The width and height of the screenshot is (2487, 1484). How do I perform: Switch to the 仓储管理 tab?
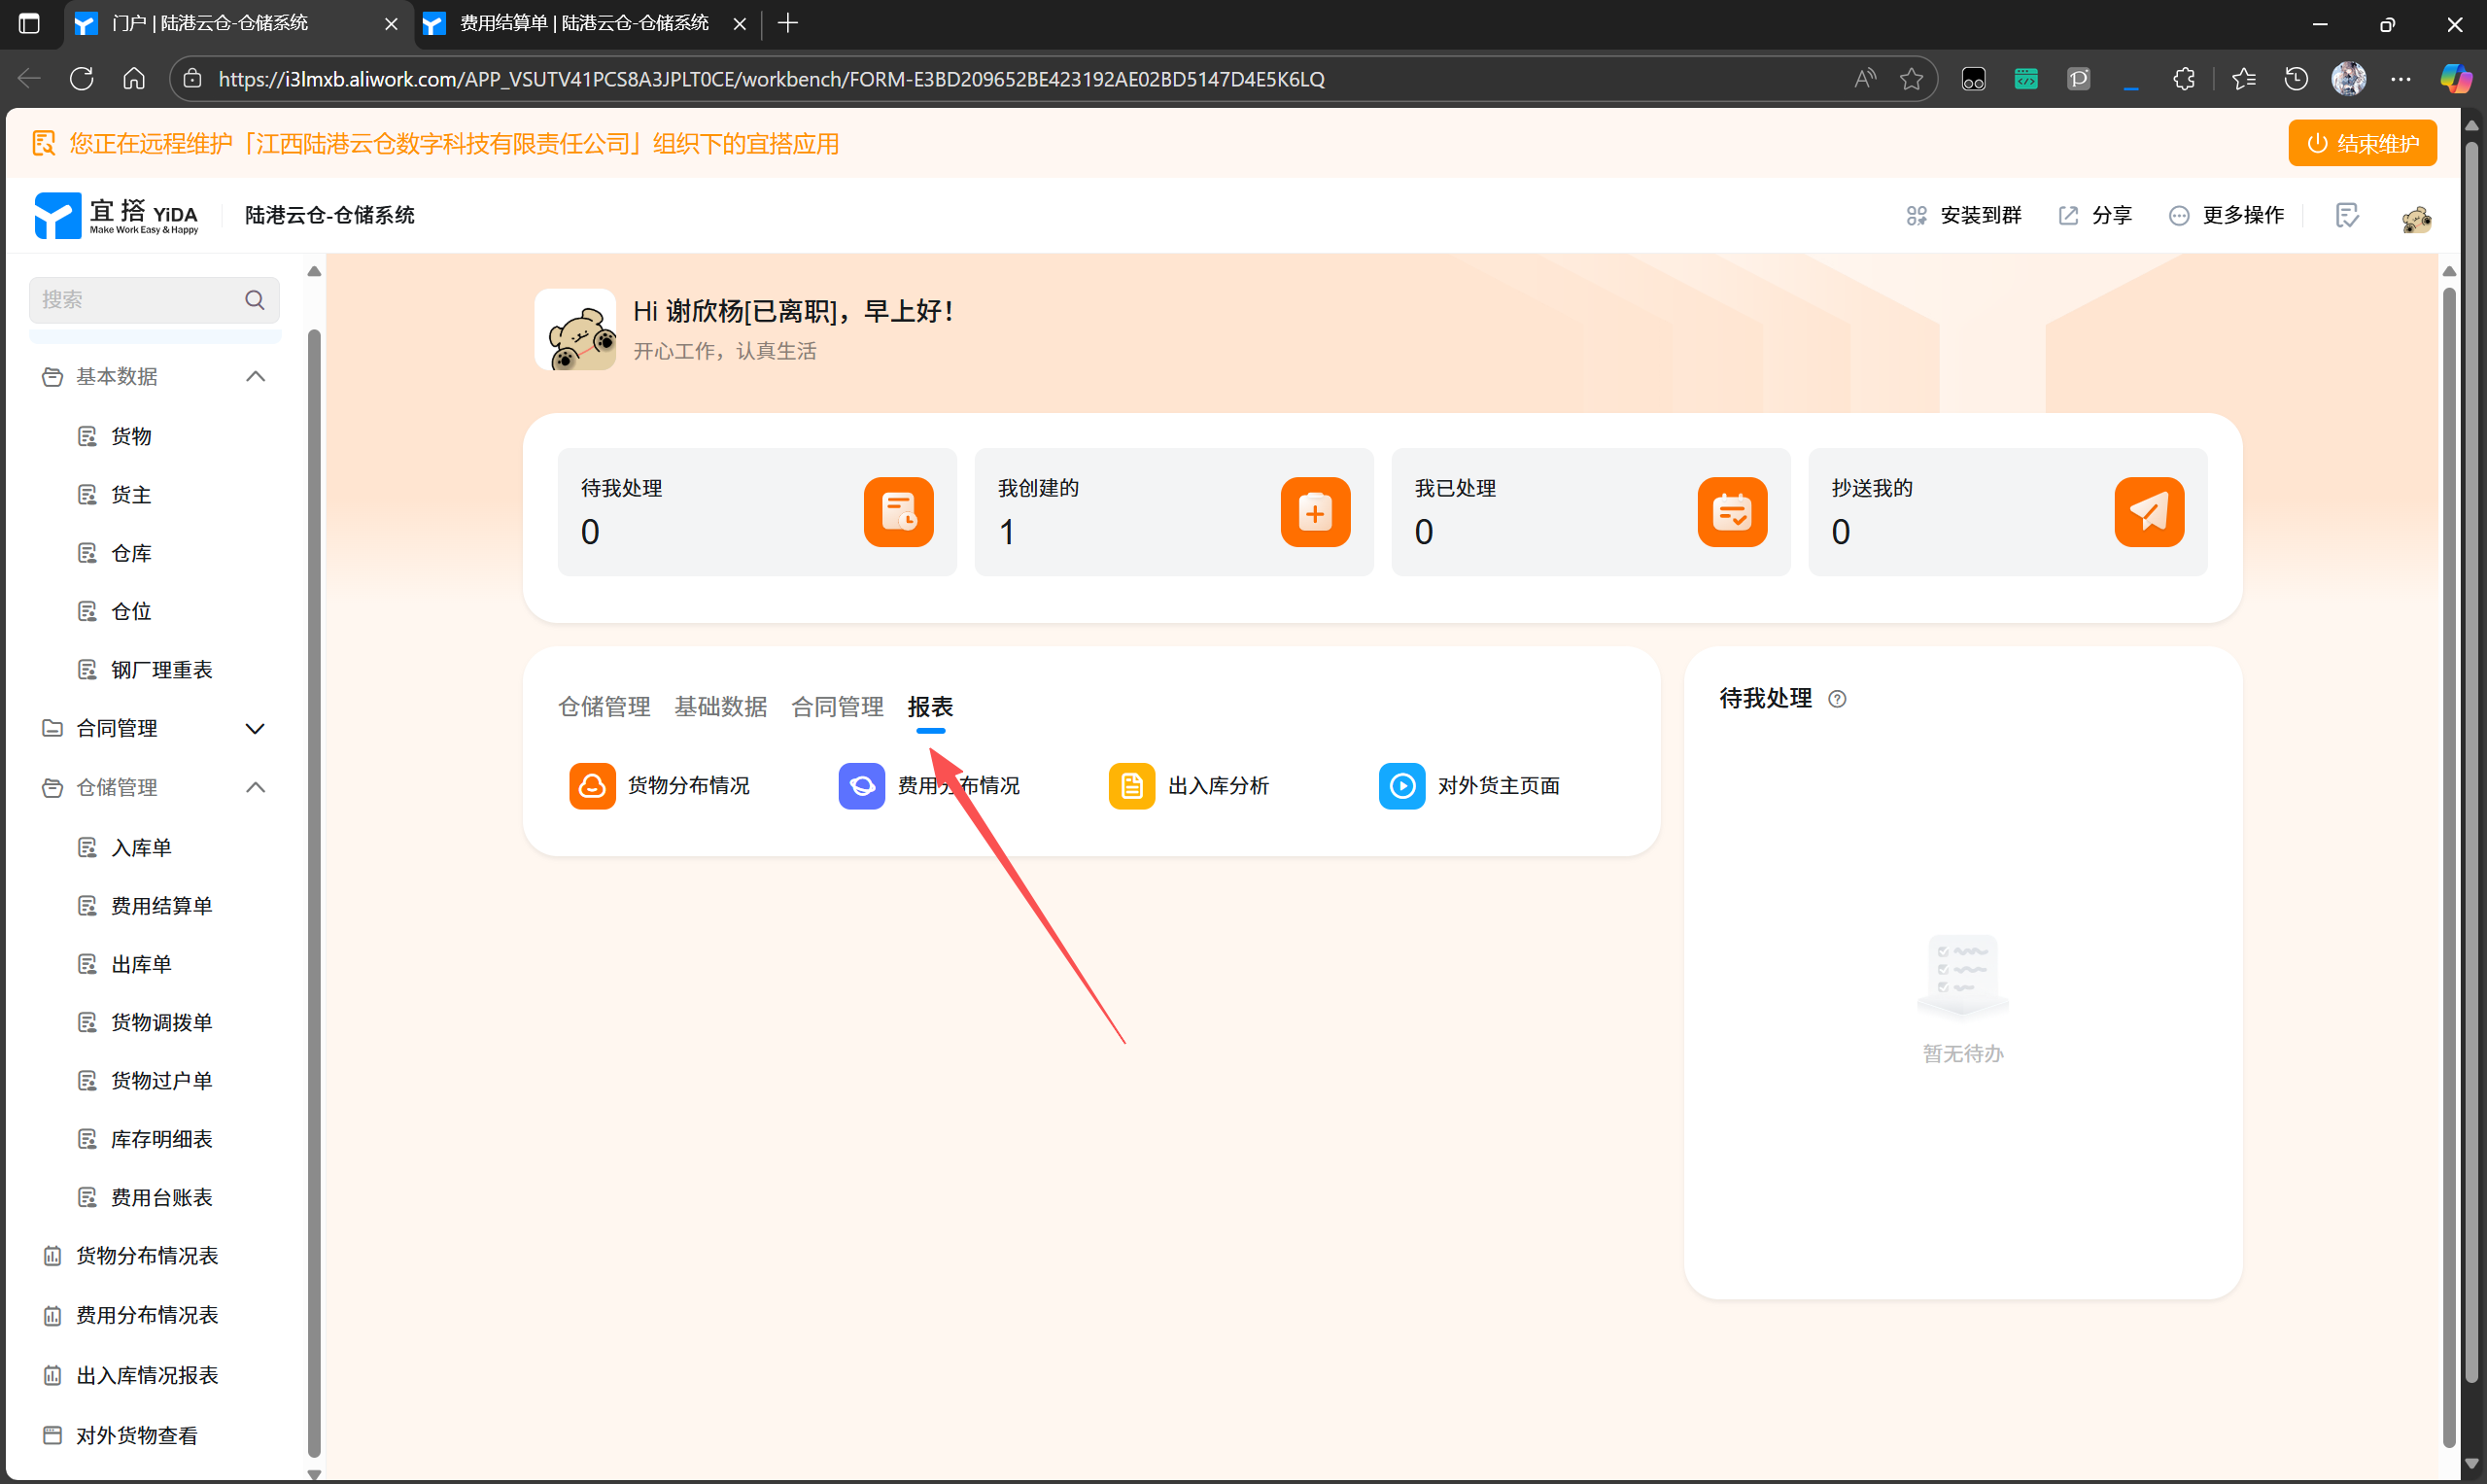(x=604, y=707)
